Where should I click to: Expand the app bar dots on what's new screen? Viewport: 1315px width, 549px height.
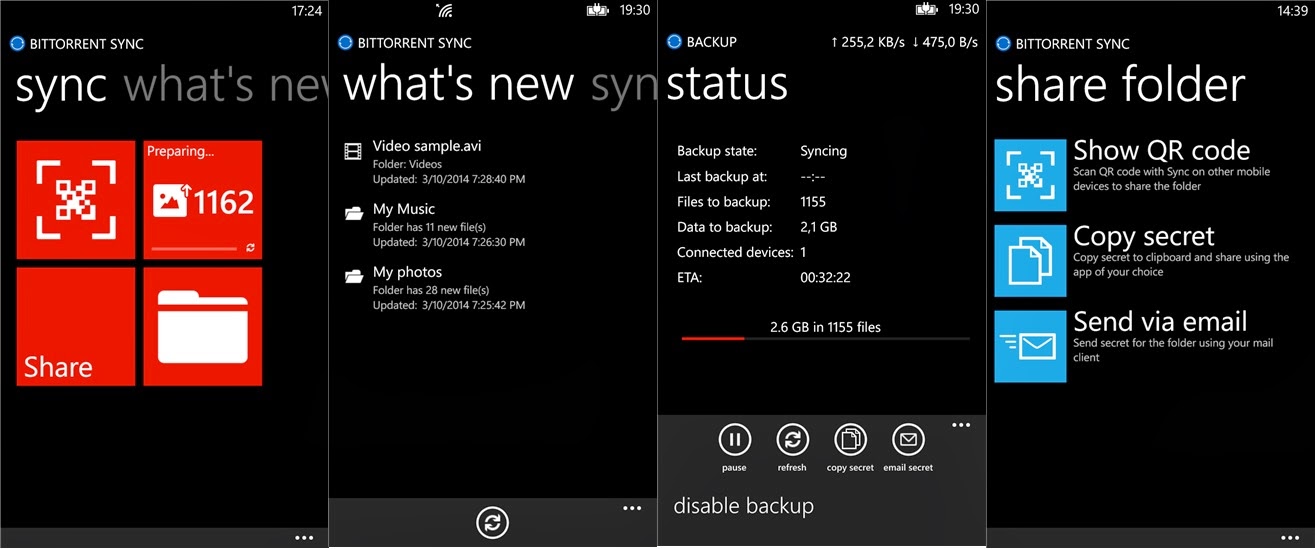tap(632, 508)
